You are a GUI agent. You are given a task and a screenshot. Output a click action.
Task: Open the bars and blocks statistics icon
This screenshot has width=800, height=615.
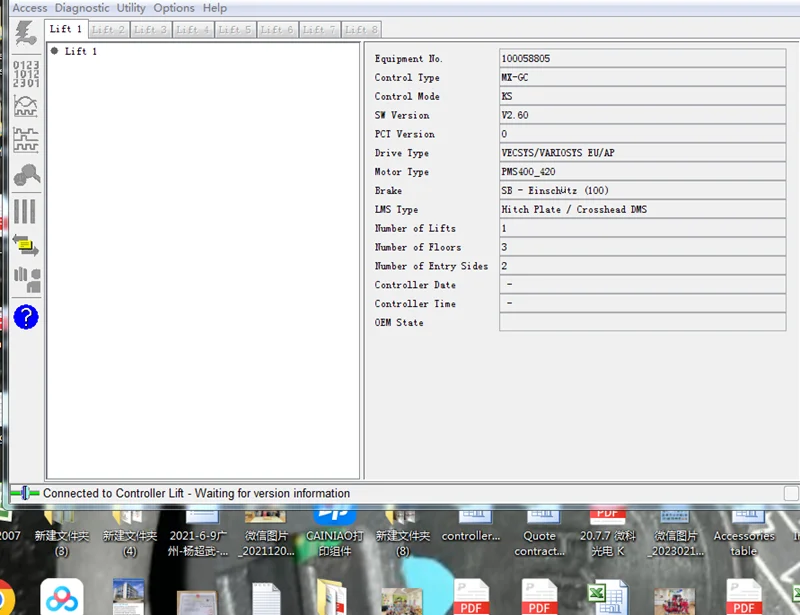click(27, 280)
